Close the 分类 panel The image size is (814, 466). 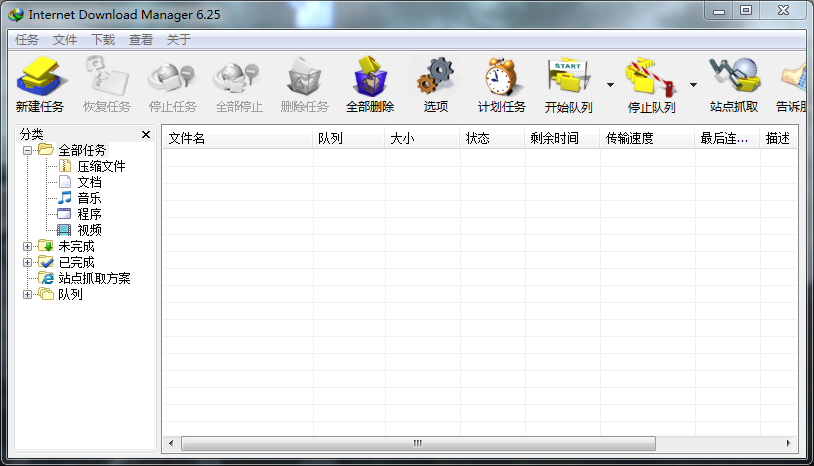(146, 134)
